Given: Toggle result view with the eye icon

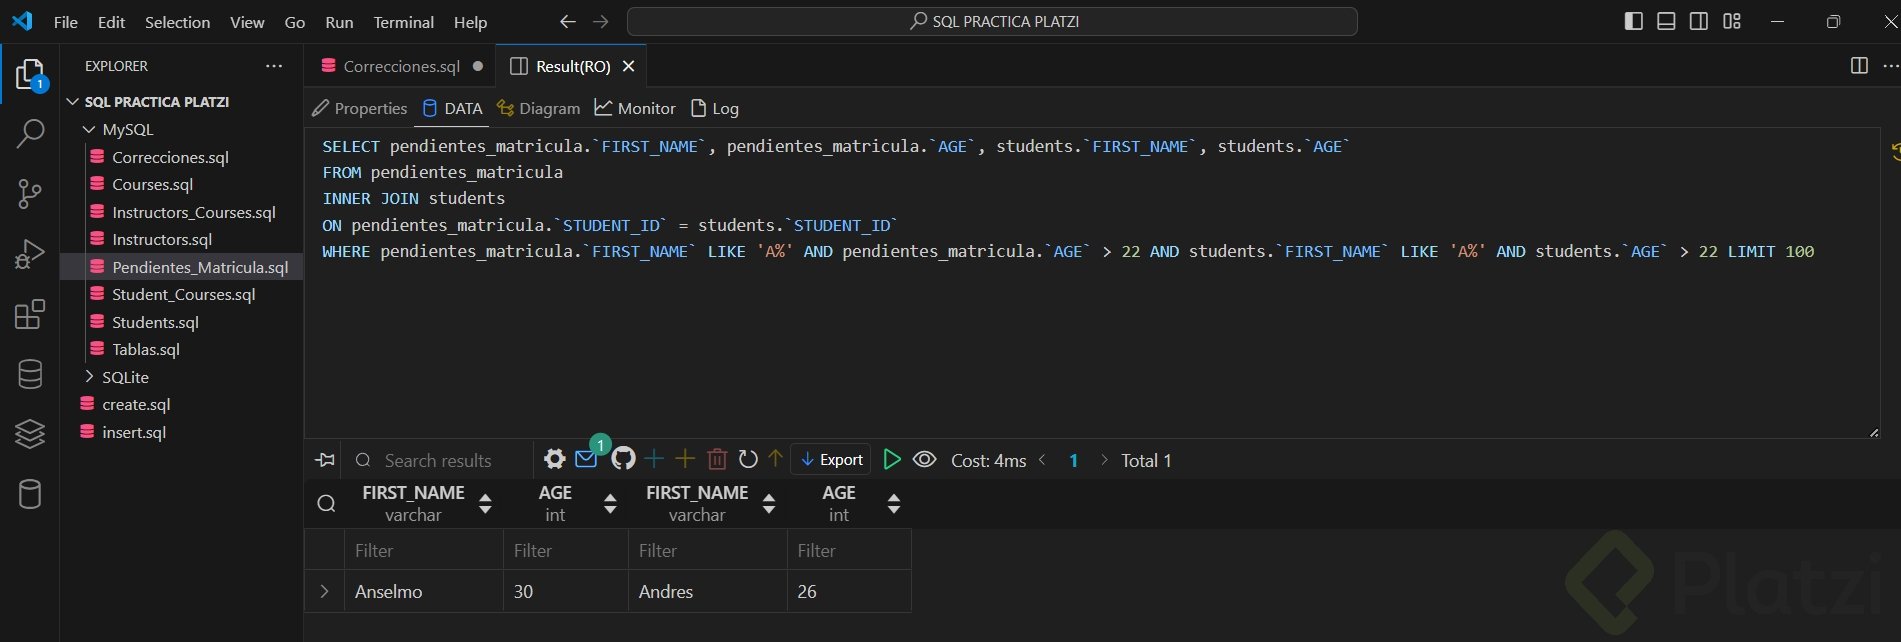Looking at the screenshot, I should tap(925, 459).
